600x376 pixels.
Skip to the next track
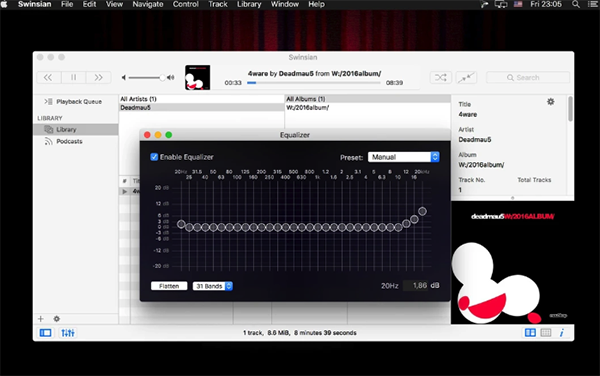tap(98, 78)
